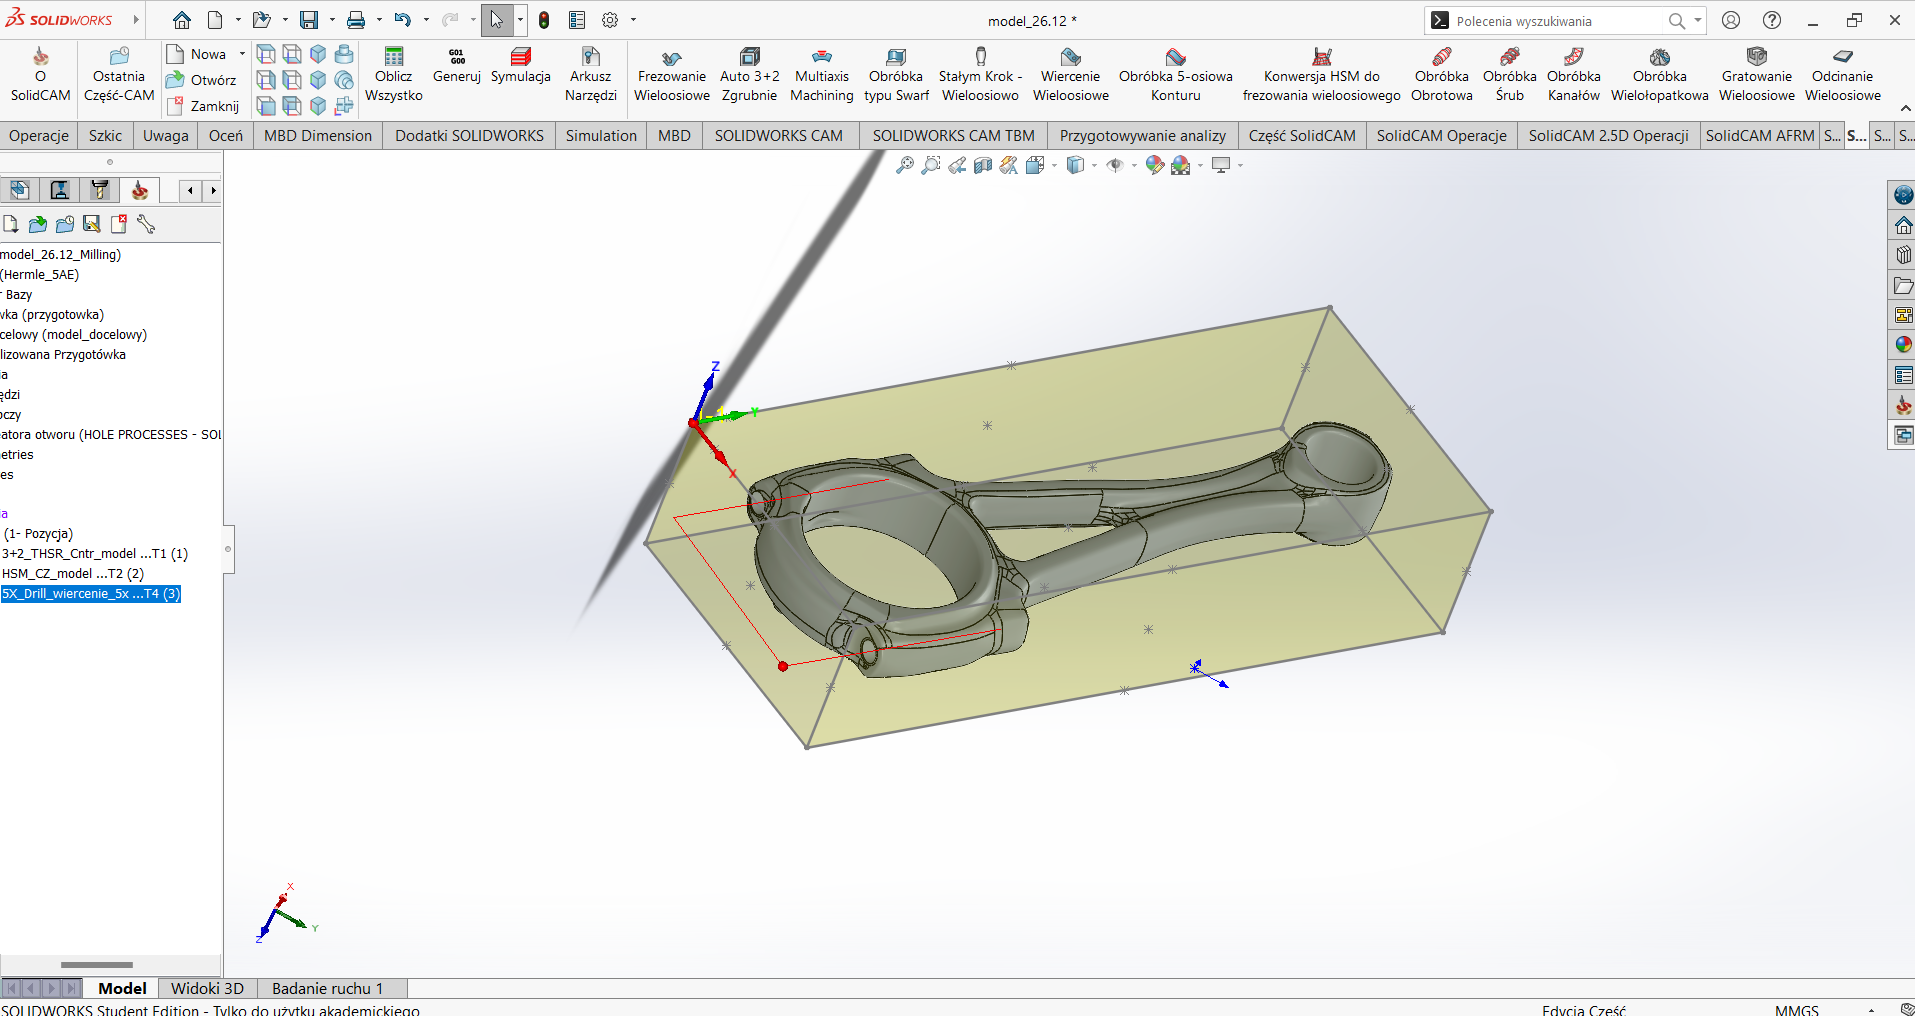
Task: Open the Save dropdown arrow
Action: [332, 20]
